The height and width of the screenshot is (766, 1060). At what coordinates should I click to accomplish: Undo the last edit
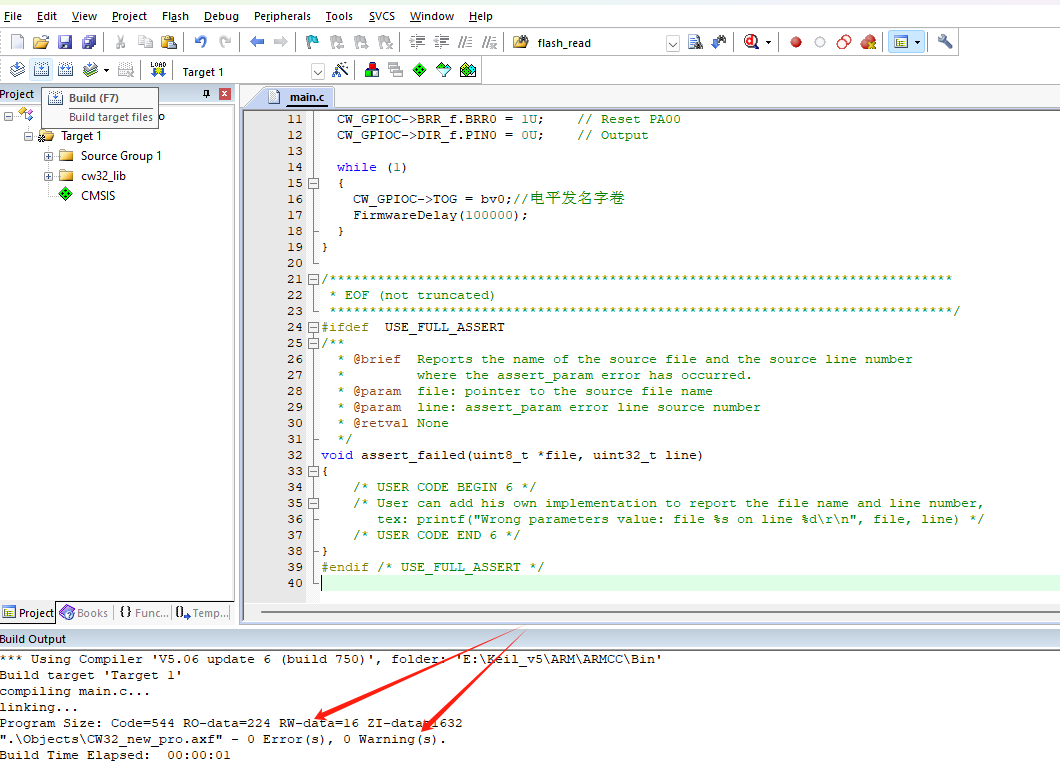[x=201, y=43]
